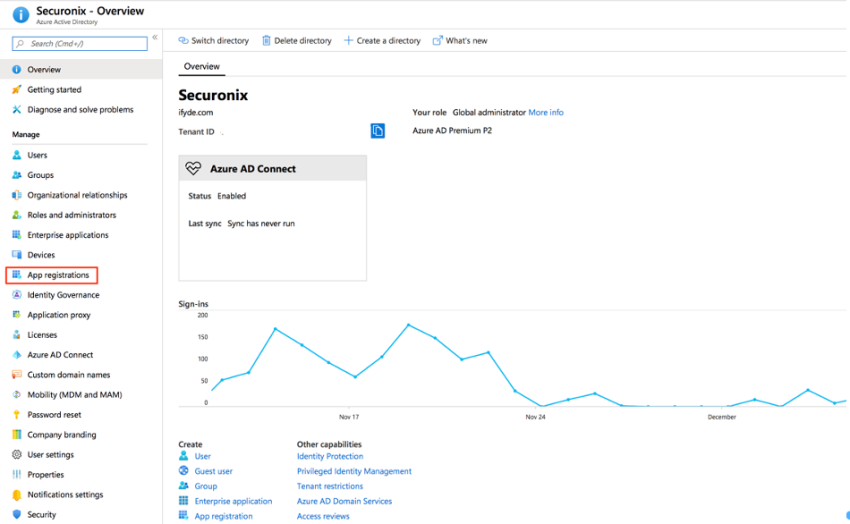Click the copy Tenant ID icon

[x=377, y=131]
